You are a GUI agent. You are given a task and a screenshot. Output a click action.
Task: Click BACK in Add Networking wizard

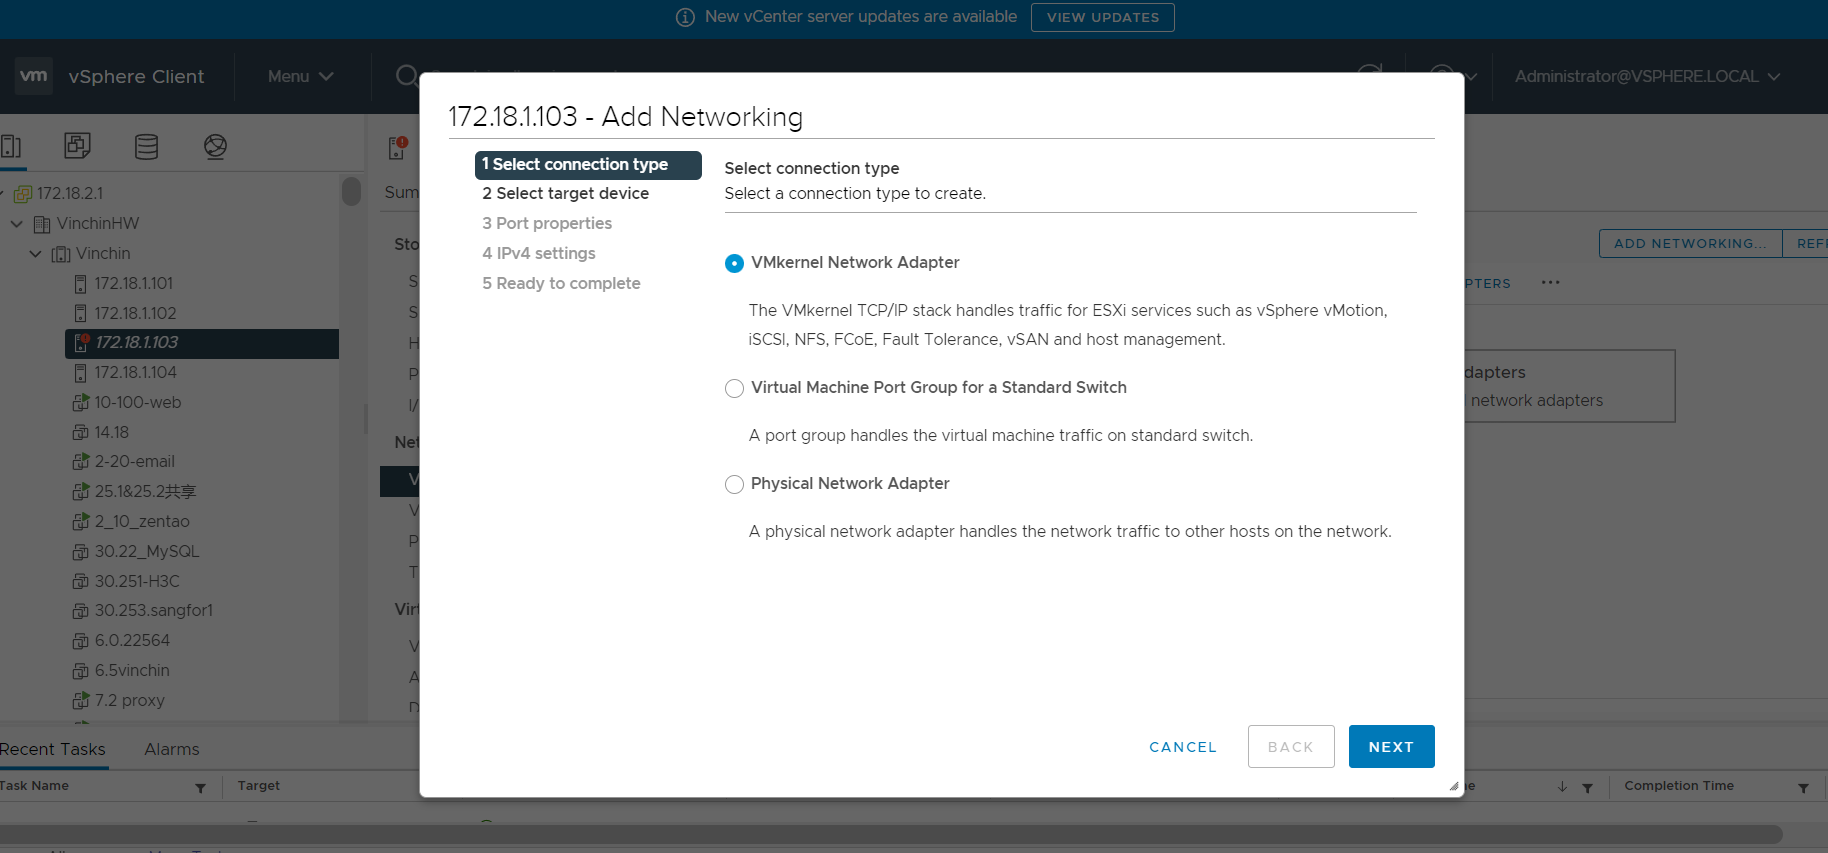1291,747
